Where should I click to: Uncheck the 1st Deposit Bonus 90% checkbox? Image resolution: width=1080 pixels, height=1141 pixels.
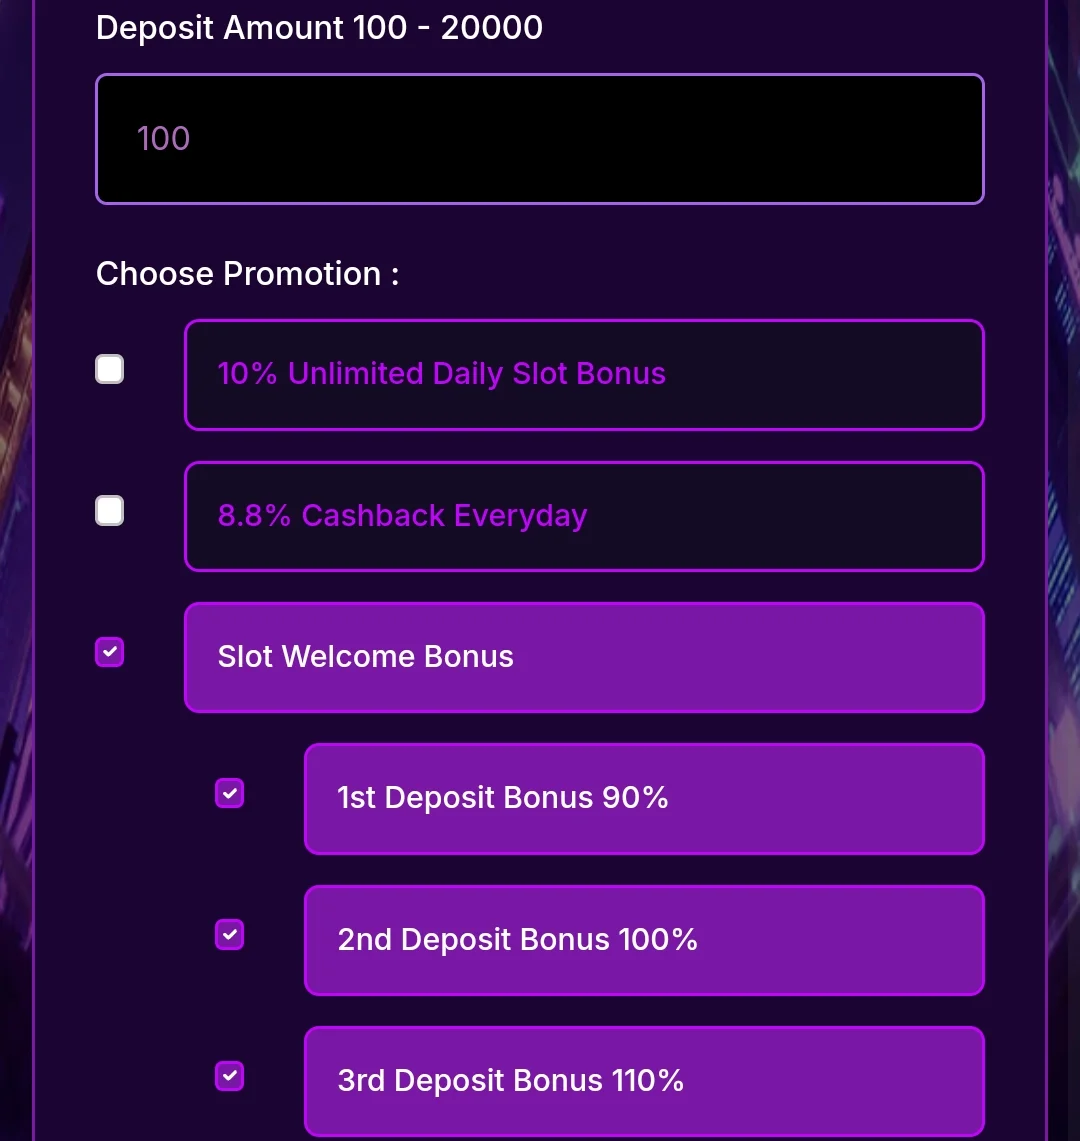pyautogui.click(x=229, y=793)
